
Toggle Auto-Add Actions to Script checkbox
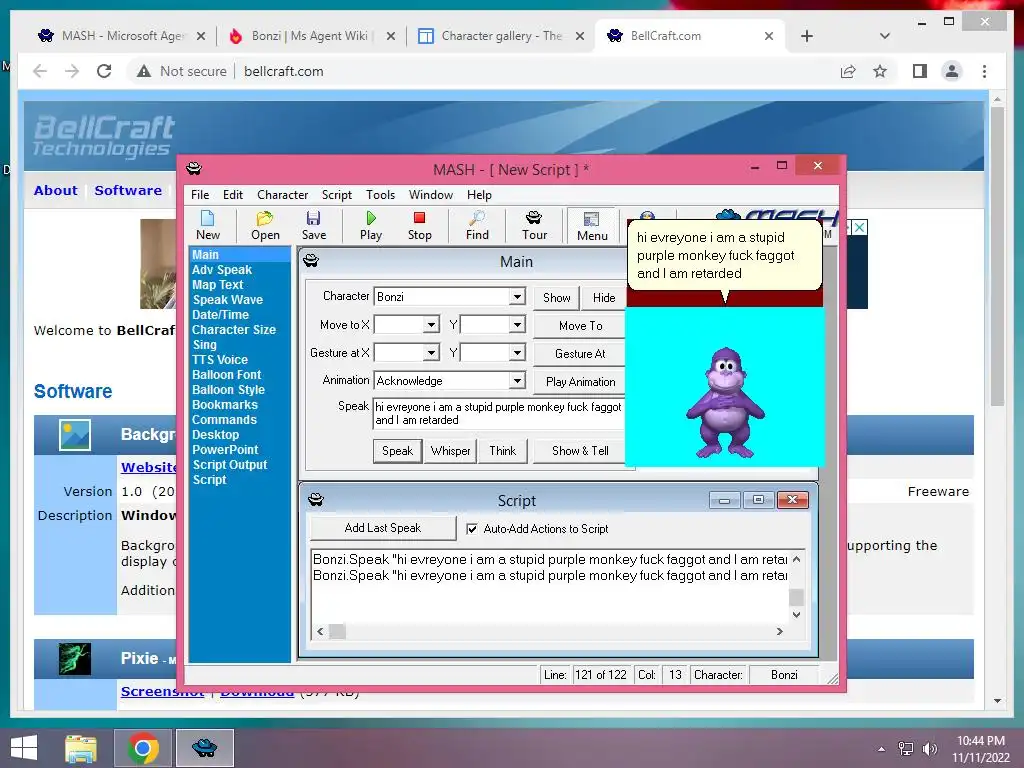click(x=472, y=529)
